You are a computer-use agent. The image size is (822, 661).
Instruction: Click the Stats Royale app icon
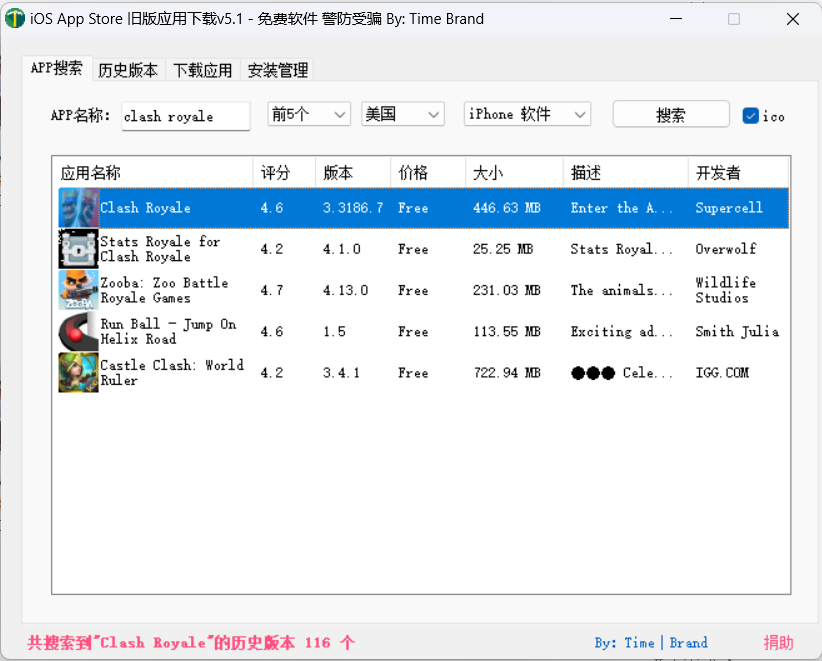pyautogui.click(x=78, y=249)
